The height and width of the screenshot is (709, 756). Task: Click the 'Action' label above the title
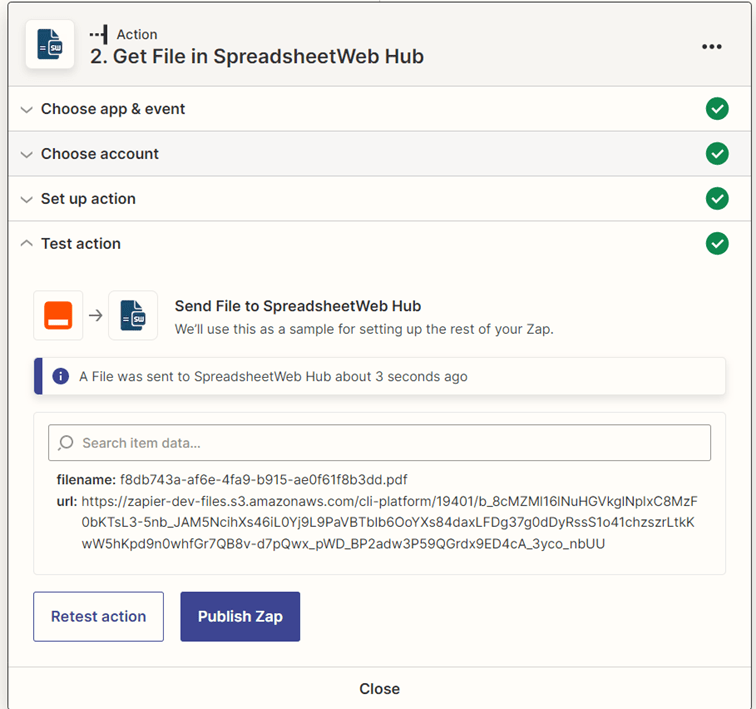[x=137, y=35]
